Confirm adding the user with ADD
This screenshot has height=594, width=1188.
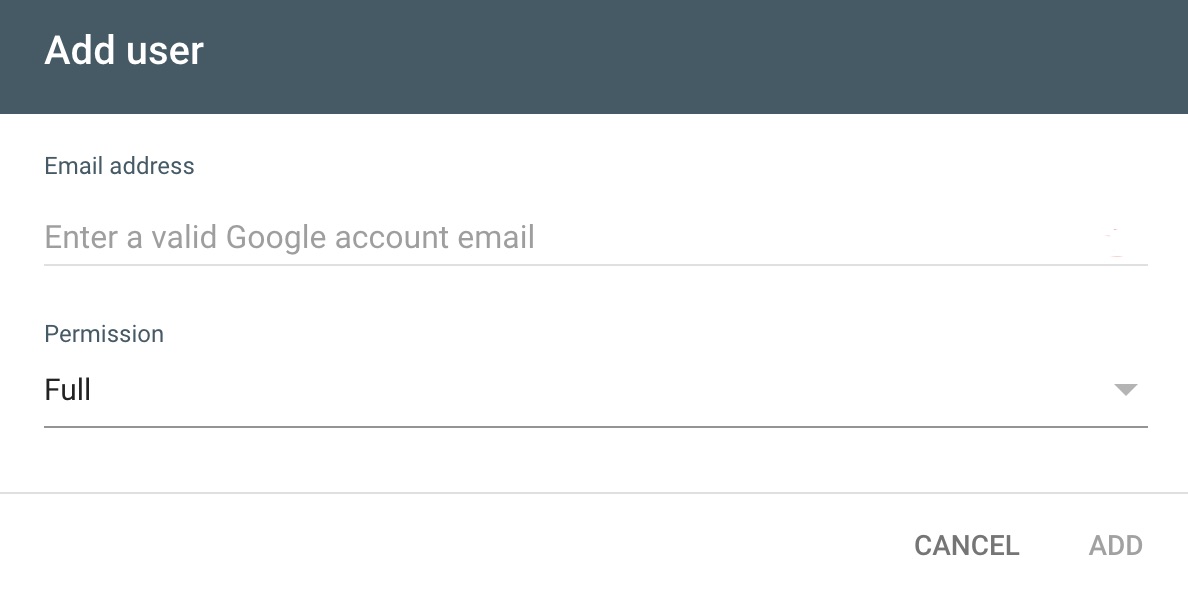pos(1115,545)
